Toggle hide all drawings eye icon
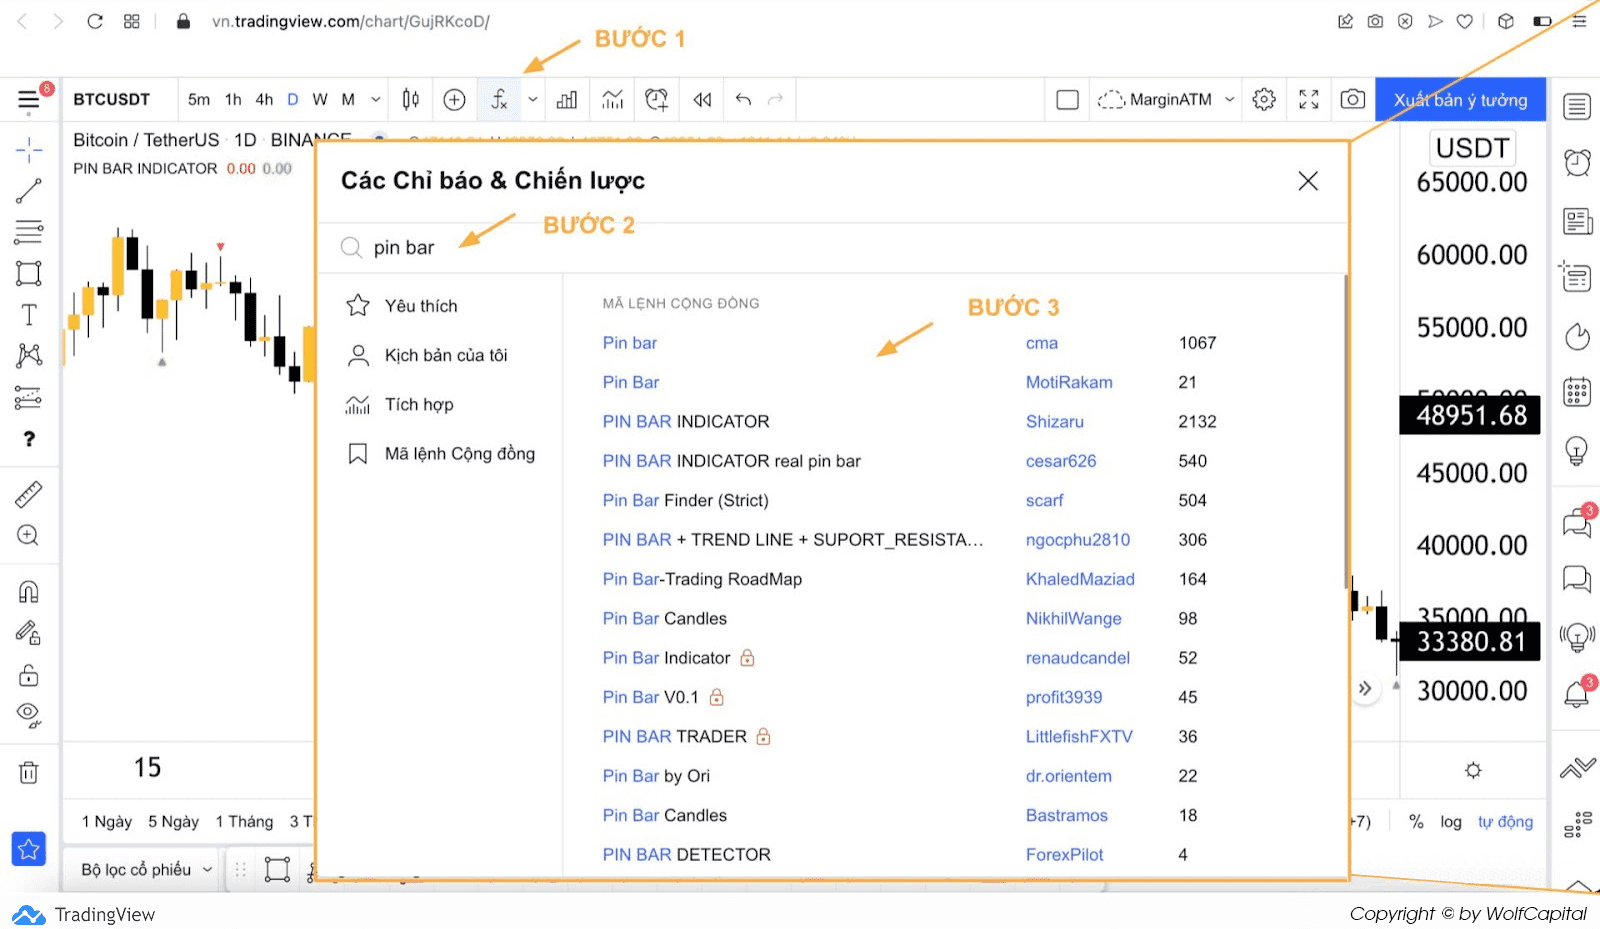The height and width of the screenshot is (929, 1600). 29,714
